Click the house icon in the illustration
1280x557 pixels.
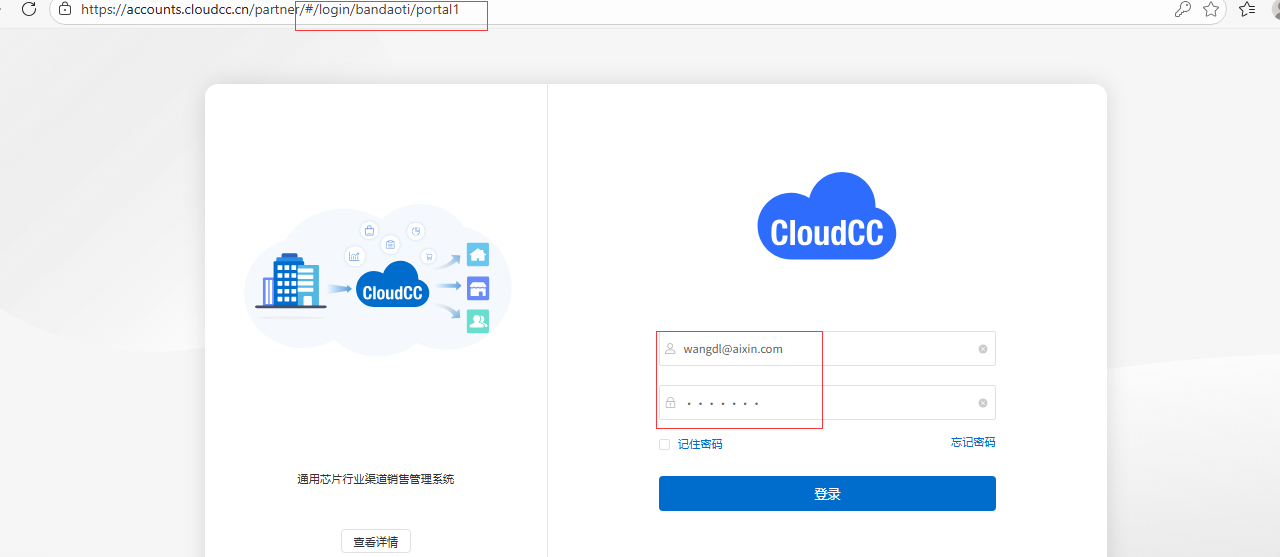click(478, 255)
